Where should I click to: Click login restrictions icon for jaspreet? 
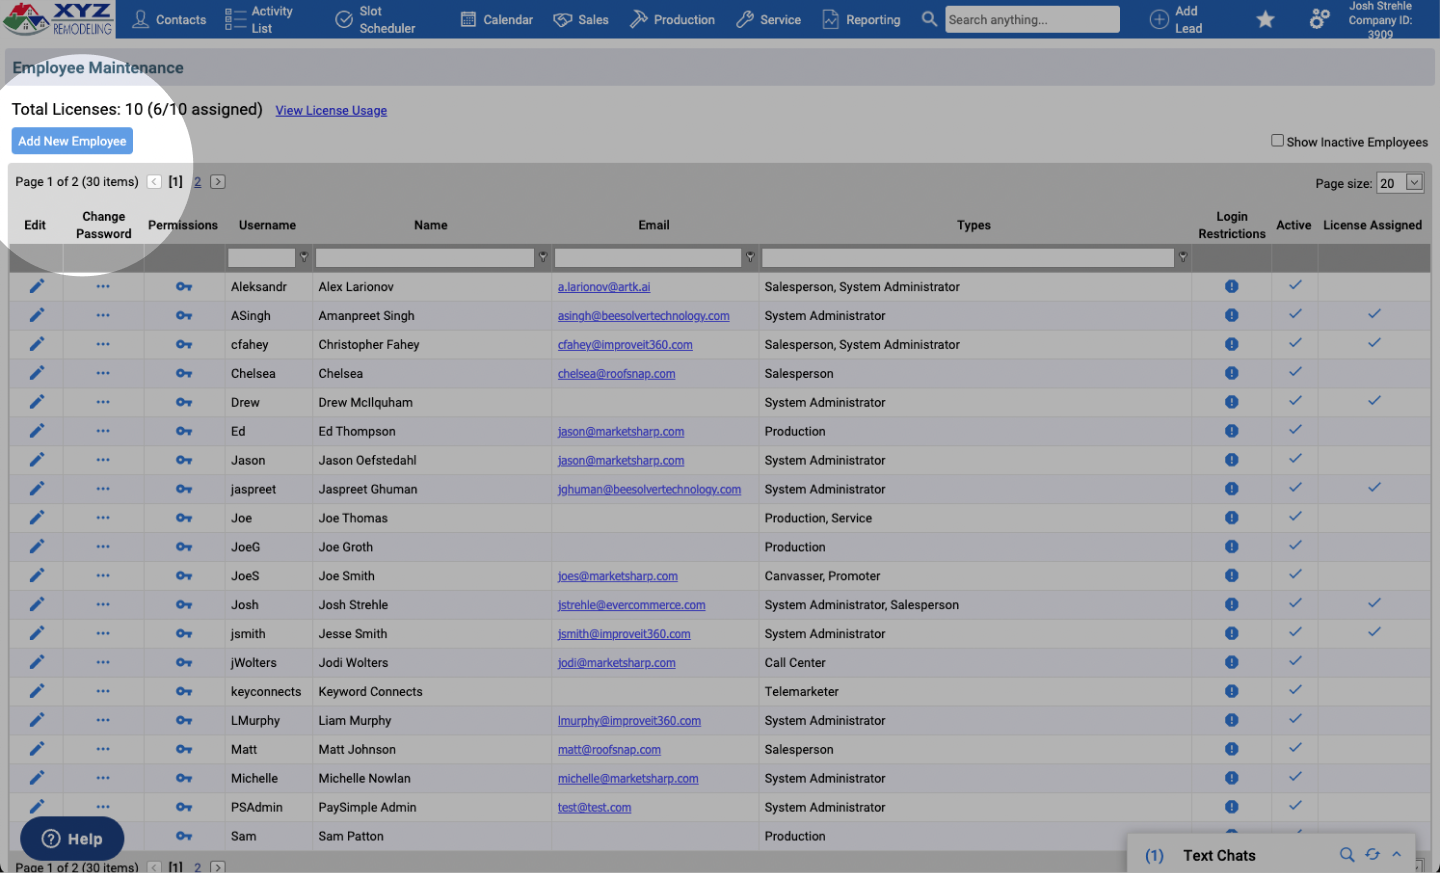[1231, 489]
